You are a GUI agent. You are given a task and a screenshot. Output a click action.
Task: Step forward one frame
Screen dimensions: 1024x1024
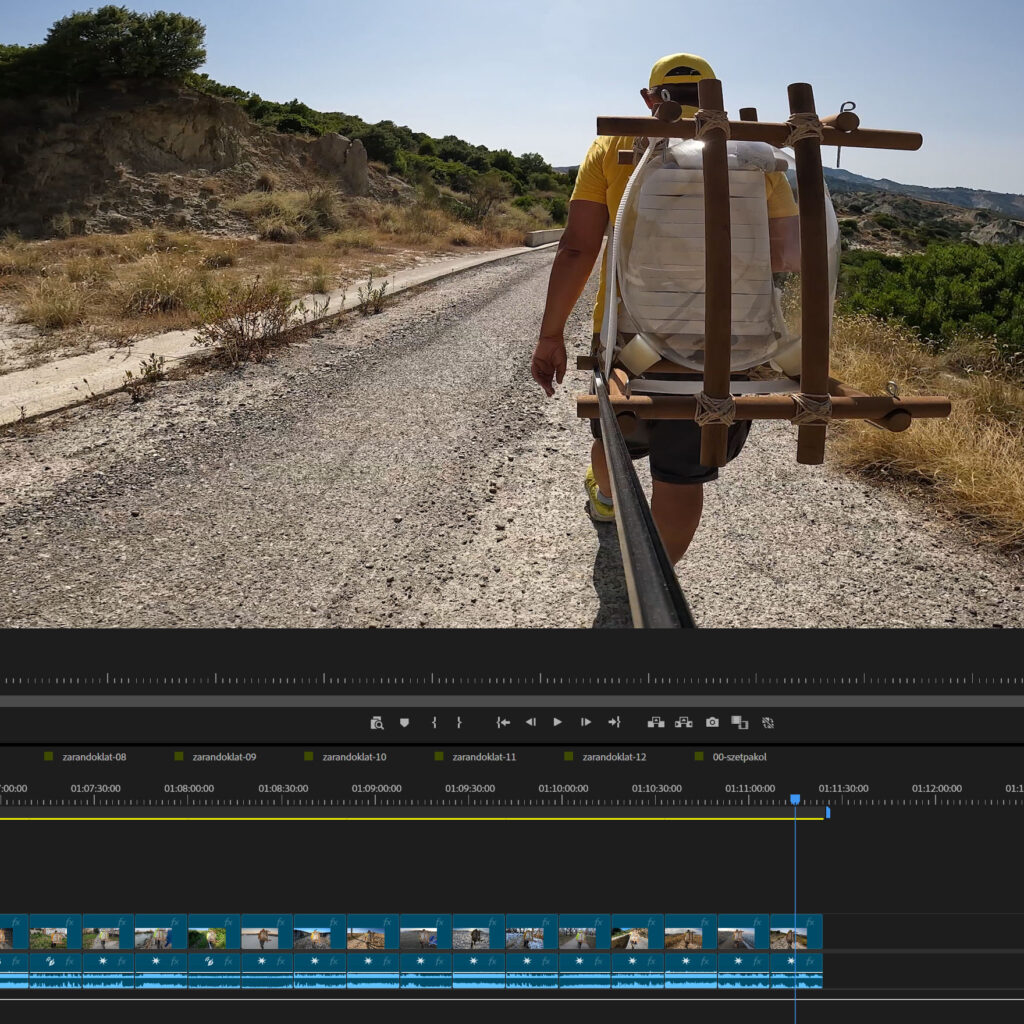[x=586, y=722]
